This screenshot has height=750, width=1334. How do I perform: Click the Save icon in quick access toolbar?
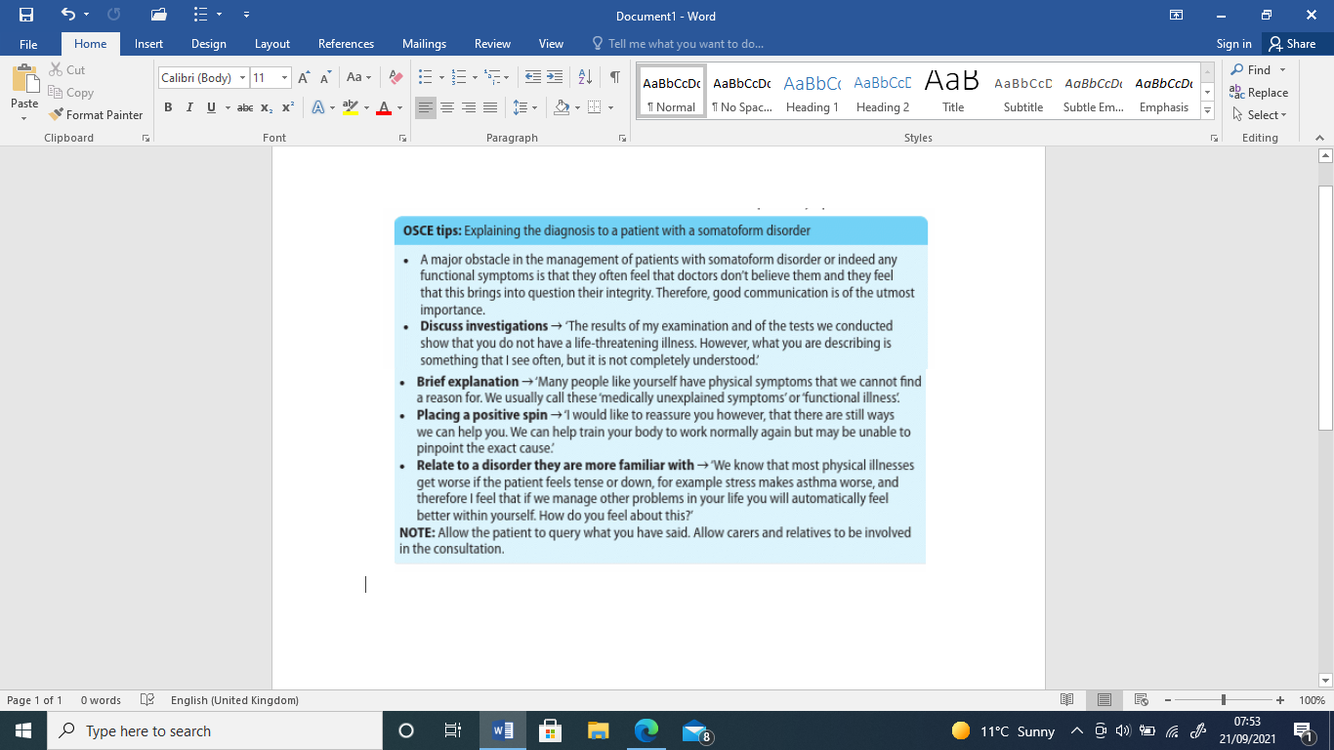click(x=26, y=15)
